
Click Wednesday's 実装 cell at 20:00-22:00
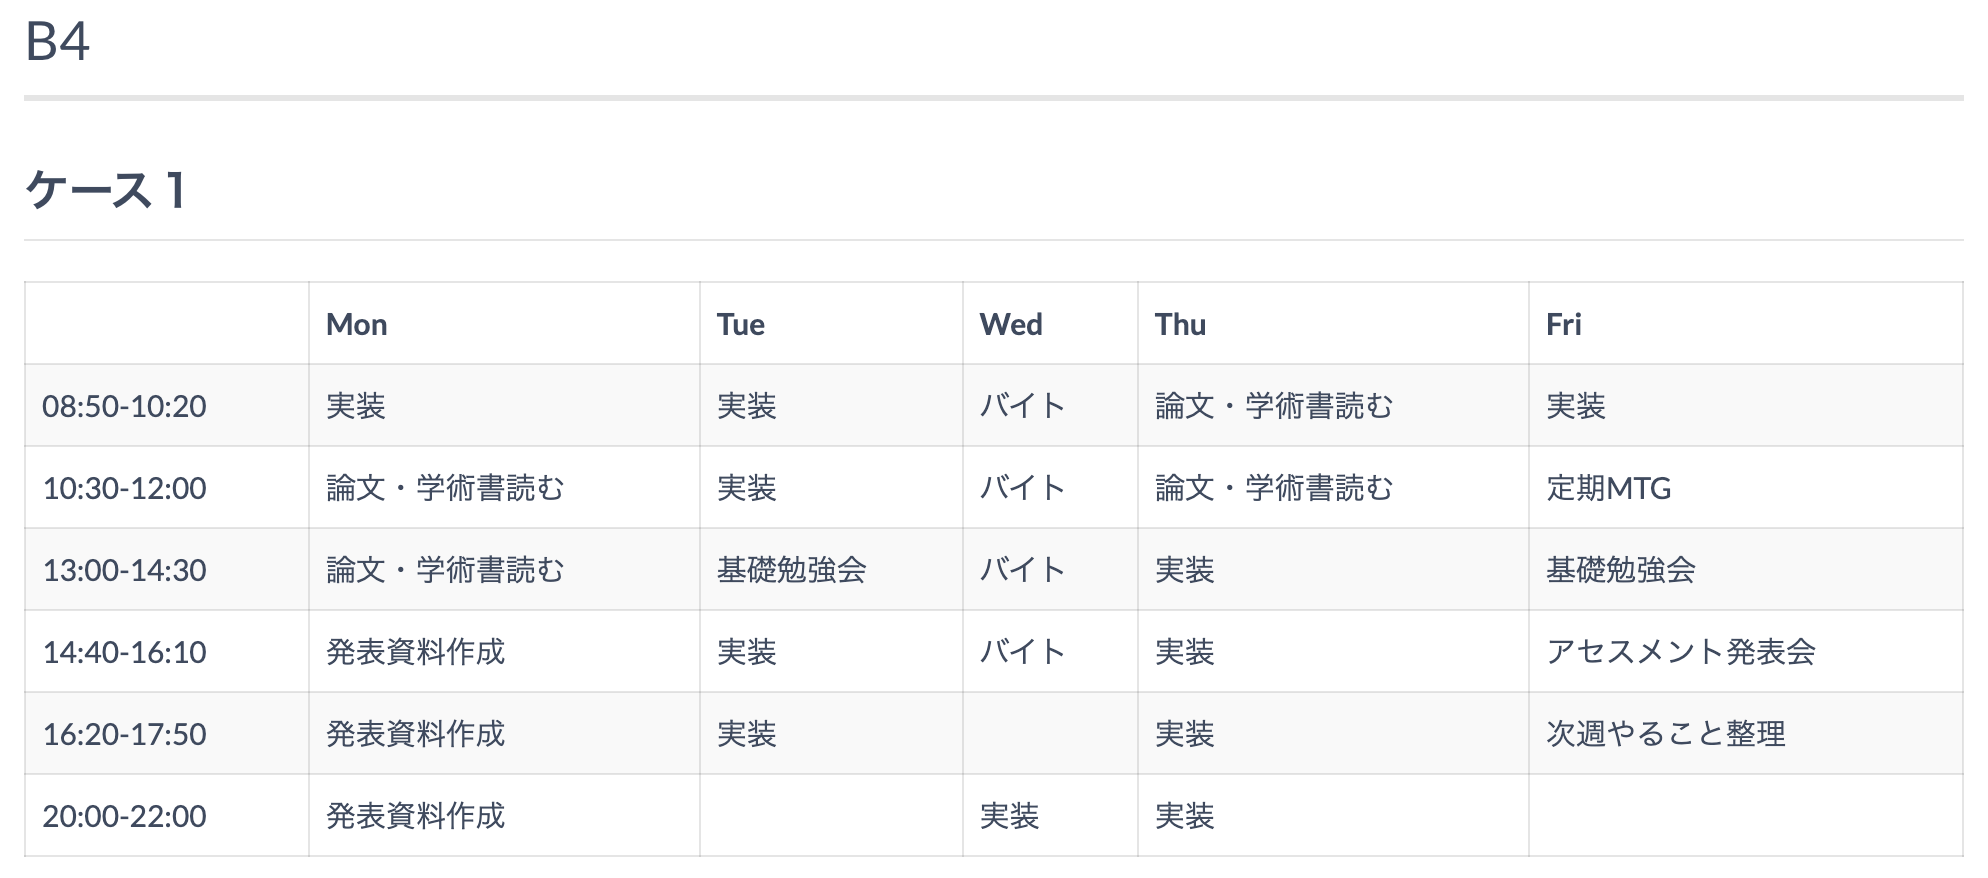tap(1050, 816)
